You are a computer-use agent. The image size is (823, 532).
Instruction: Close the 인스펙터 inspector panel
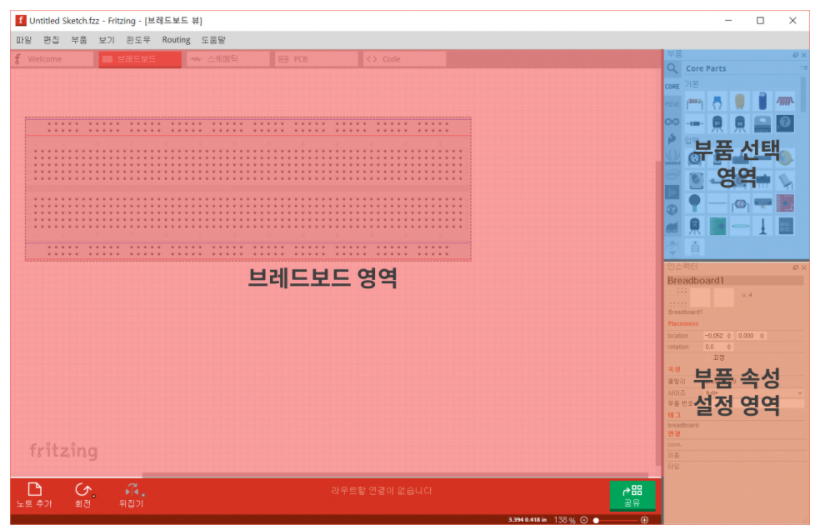click(x=804, y=268)
